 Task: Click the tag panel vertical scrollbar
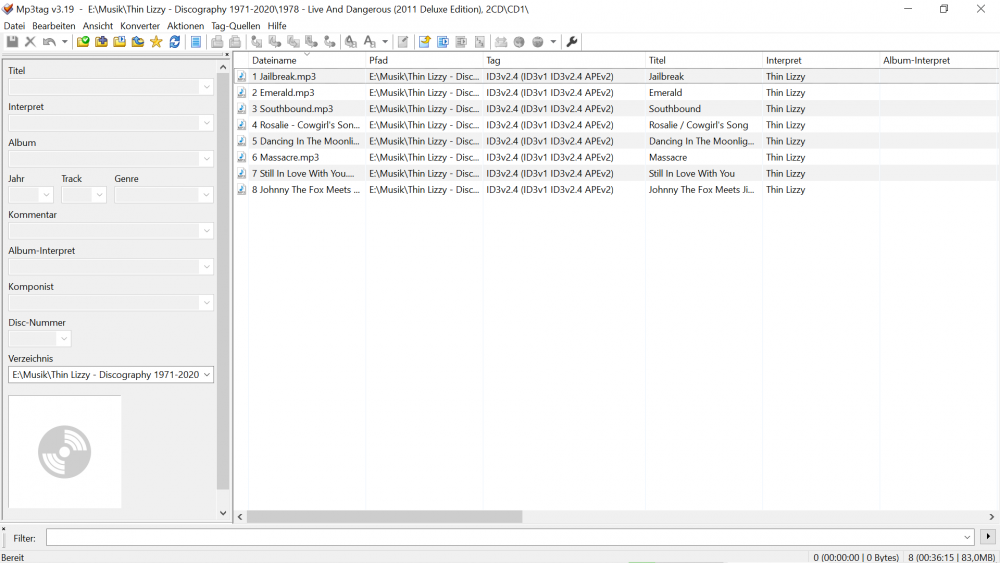pos(223,281)
